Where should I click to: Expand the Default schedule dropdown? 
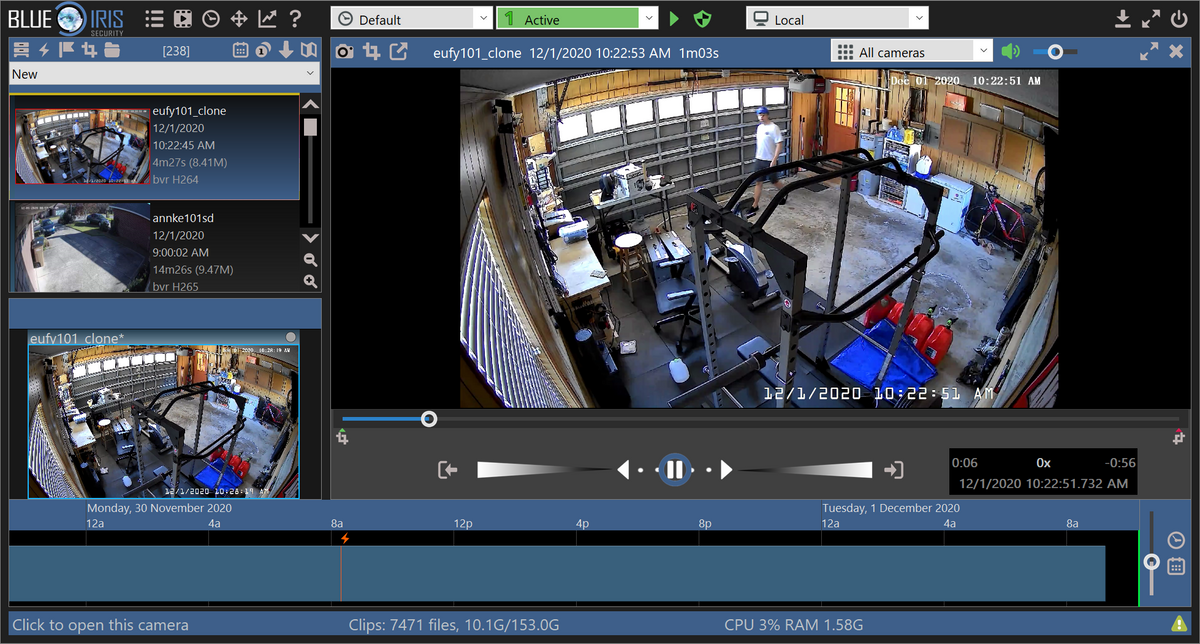[413, 19]
